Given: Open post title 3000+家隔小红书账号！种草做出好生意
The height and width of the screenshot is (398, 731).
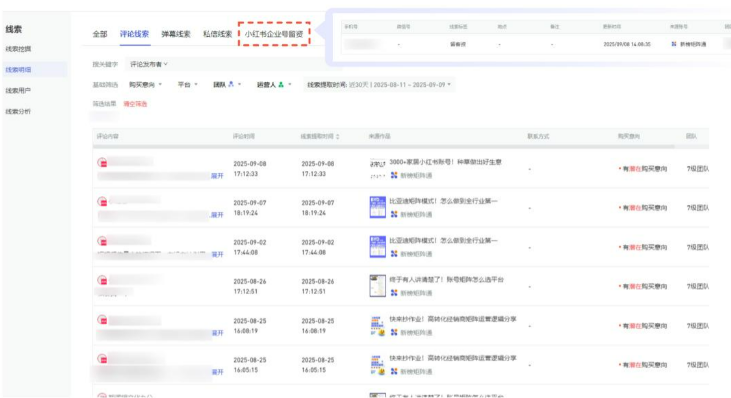Looking at the screenshot, I should [445, 162].
